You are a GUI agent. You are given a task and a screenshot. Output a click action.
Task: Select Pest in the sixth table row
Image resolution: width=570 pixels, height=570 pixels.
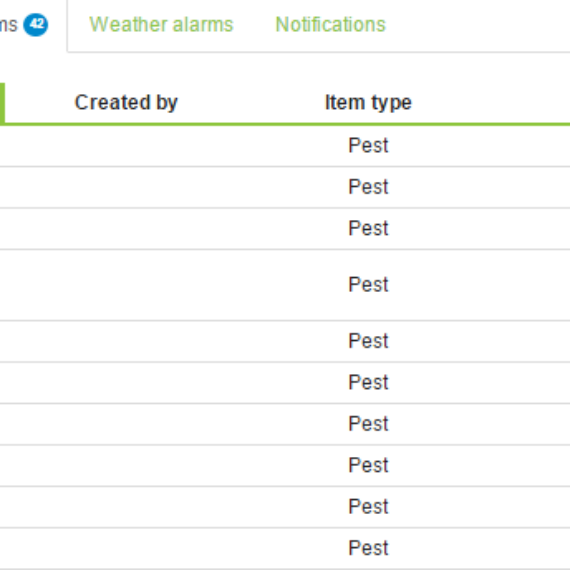pyautogui.click(x=368, y=382)
